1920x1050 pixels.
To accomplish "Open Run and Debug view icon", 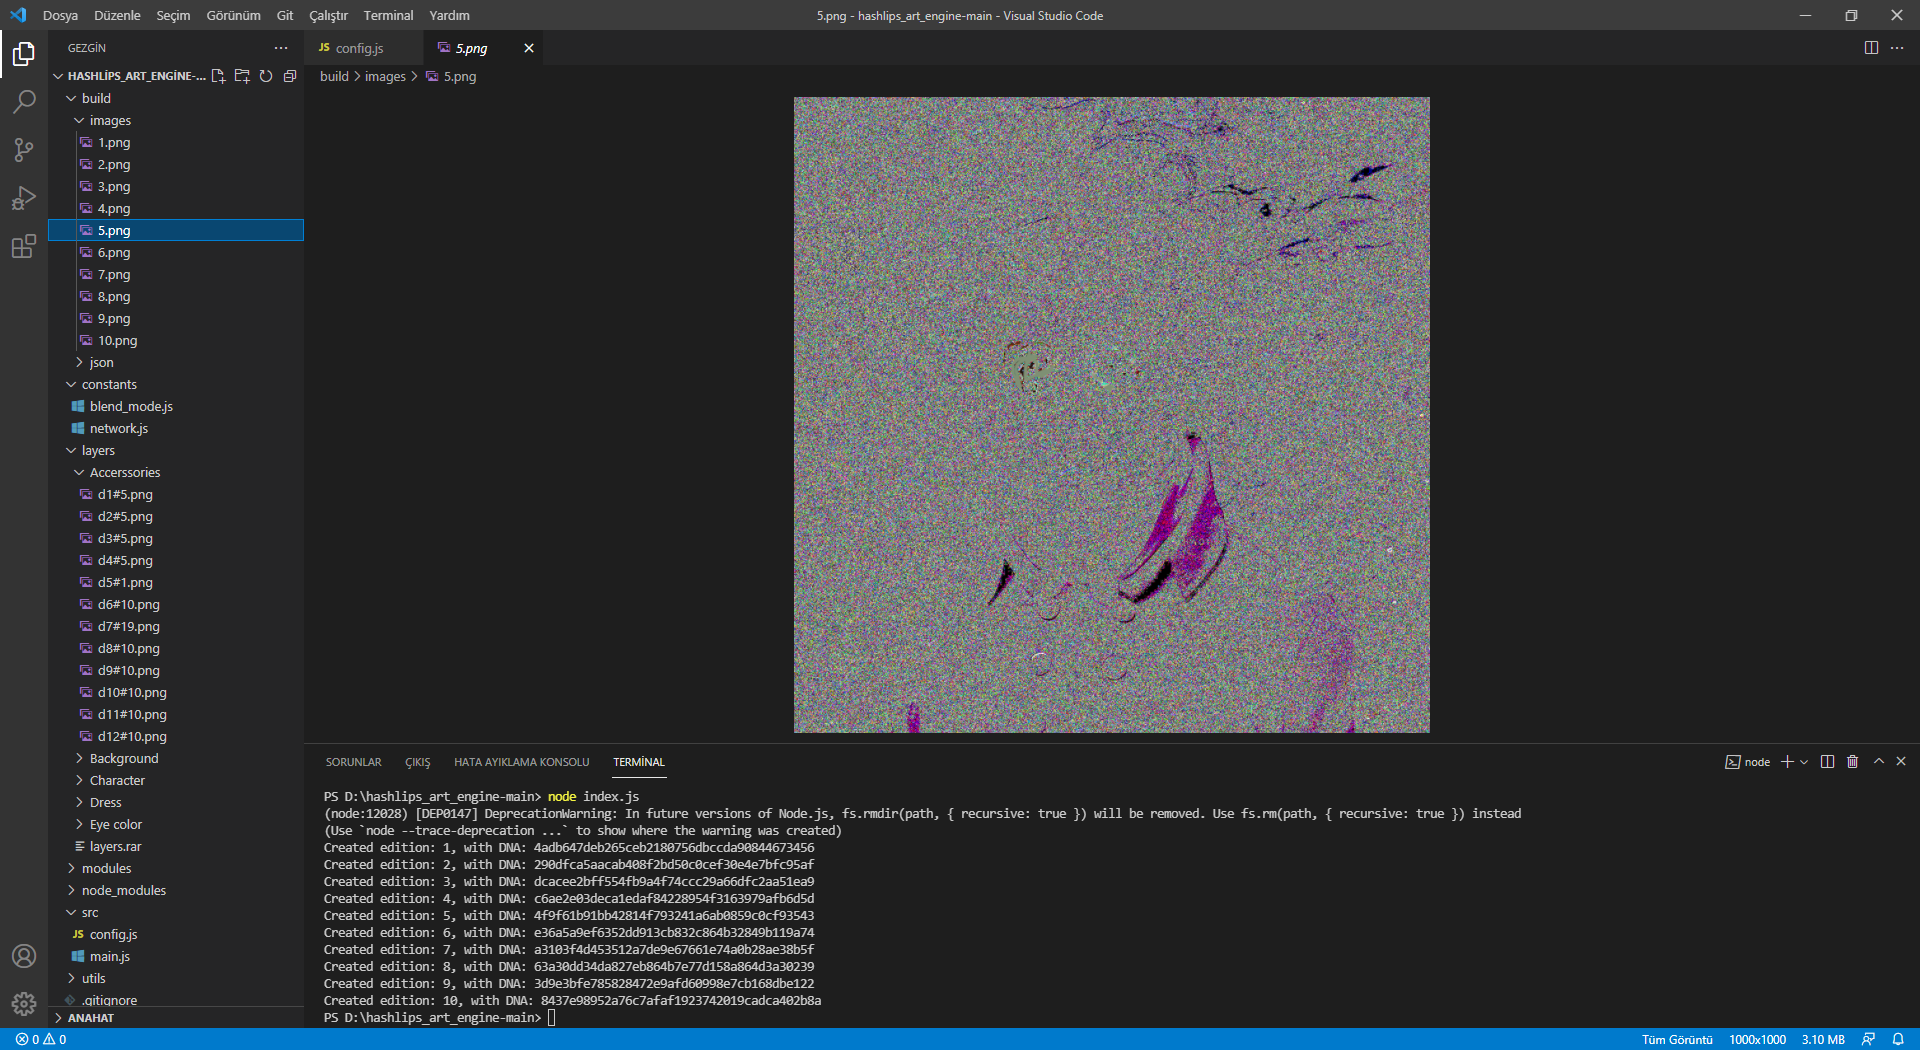I will click(x=24, y=198).
